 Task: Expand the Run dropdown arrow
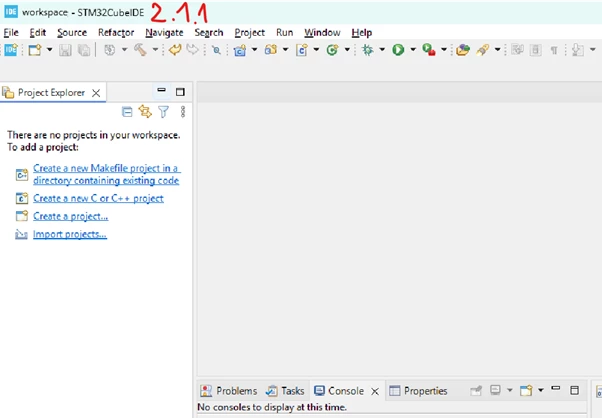point(413,50)
